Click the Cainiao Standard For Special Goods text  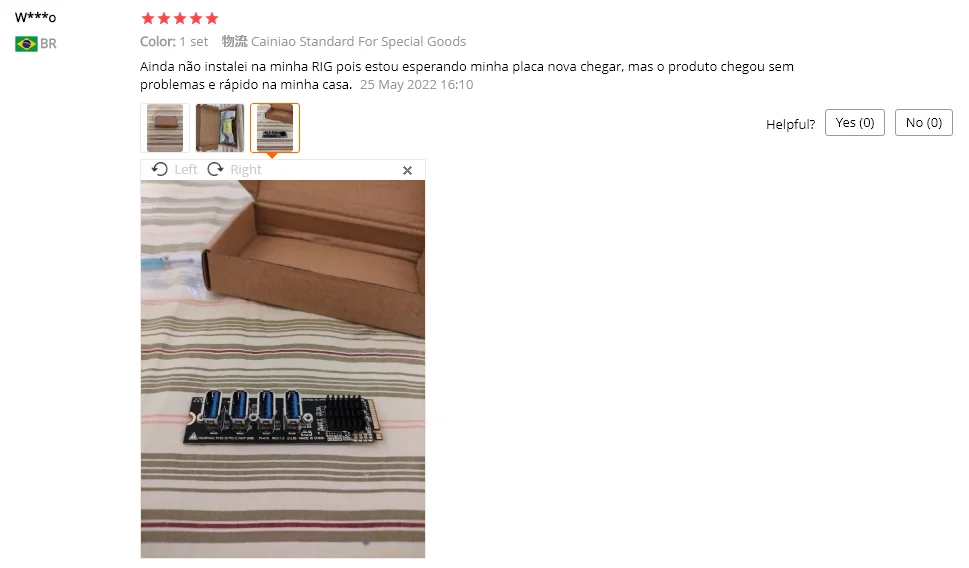358,41
